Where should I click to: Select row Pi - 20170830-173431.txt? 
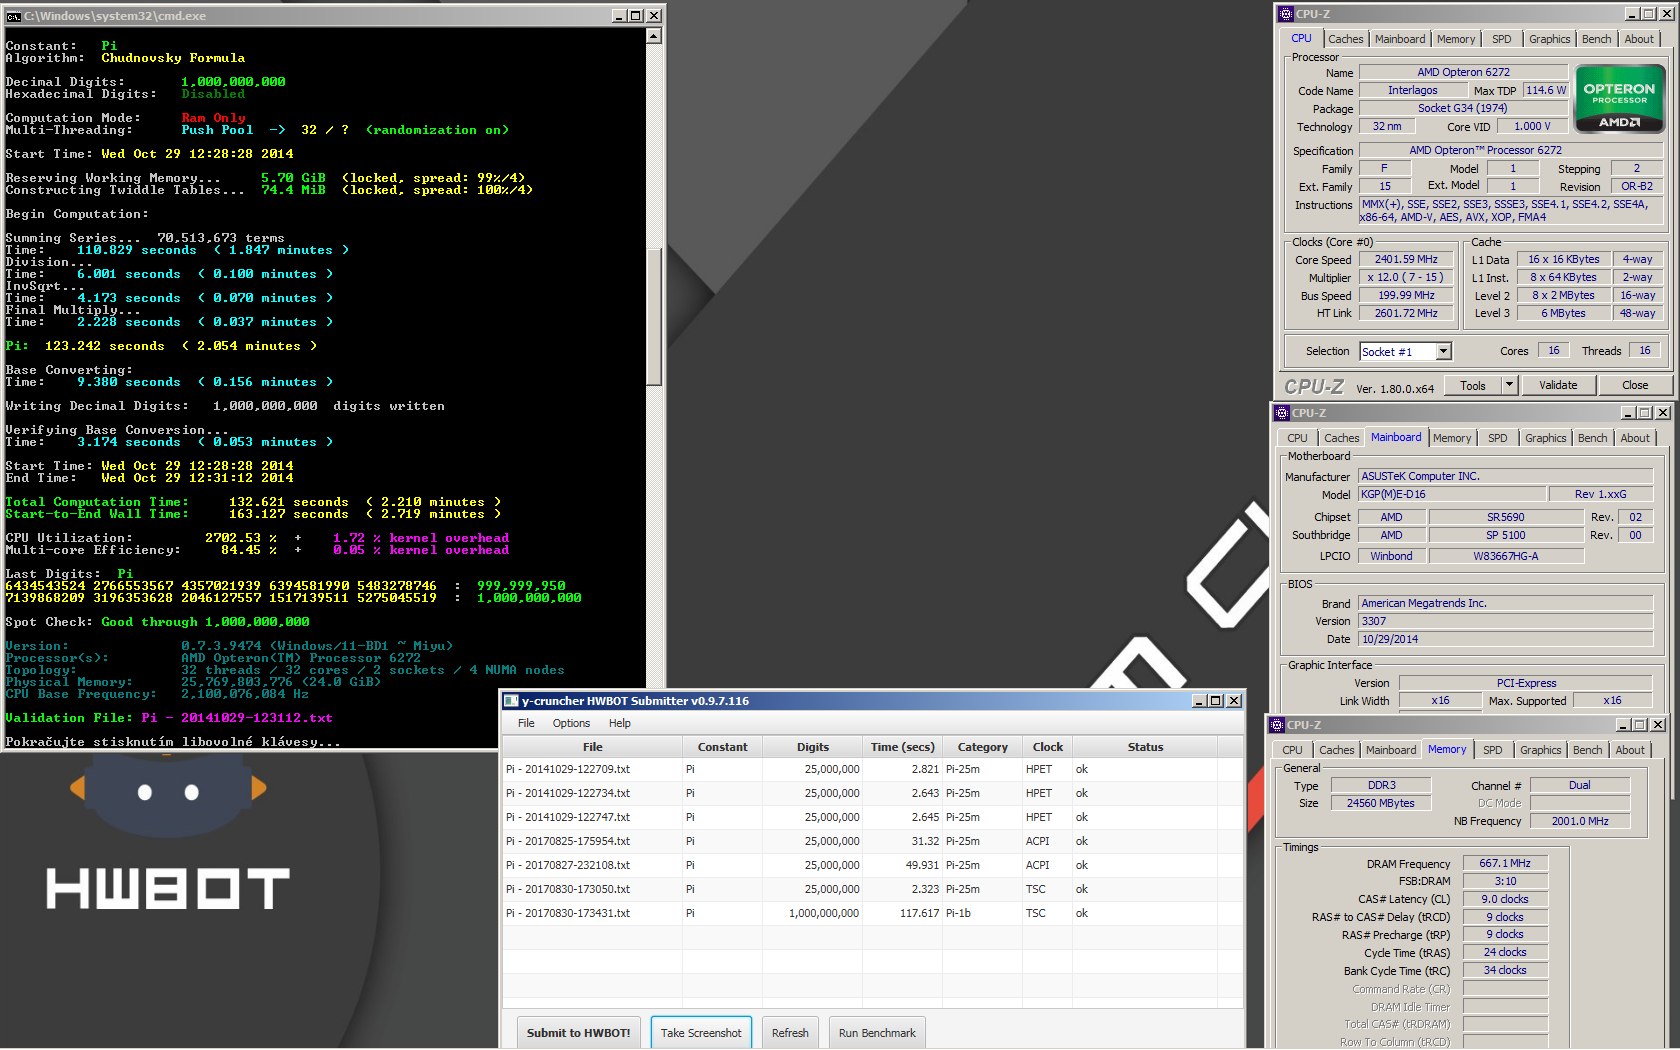[x=872, y=913]
